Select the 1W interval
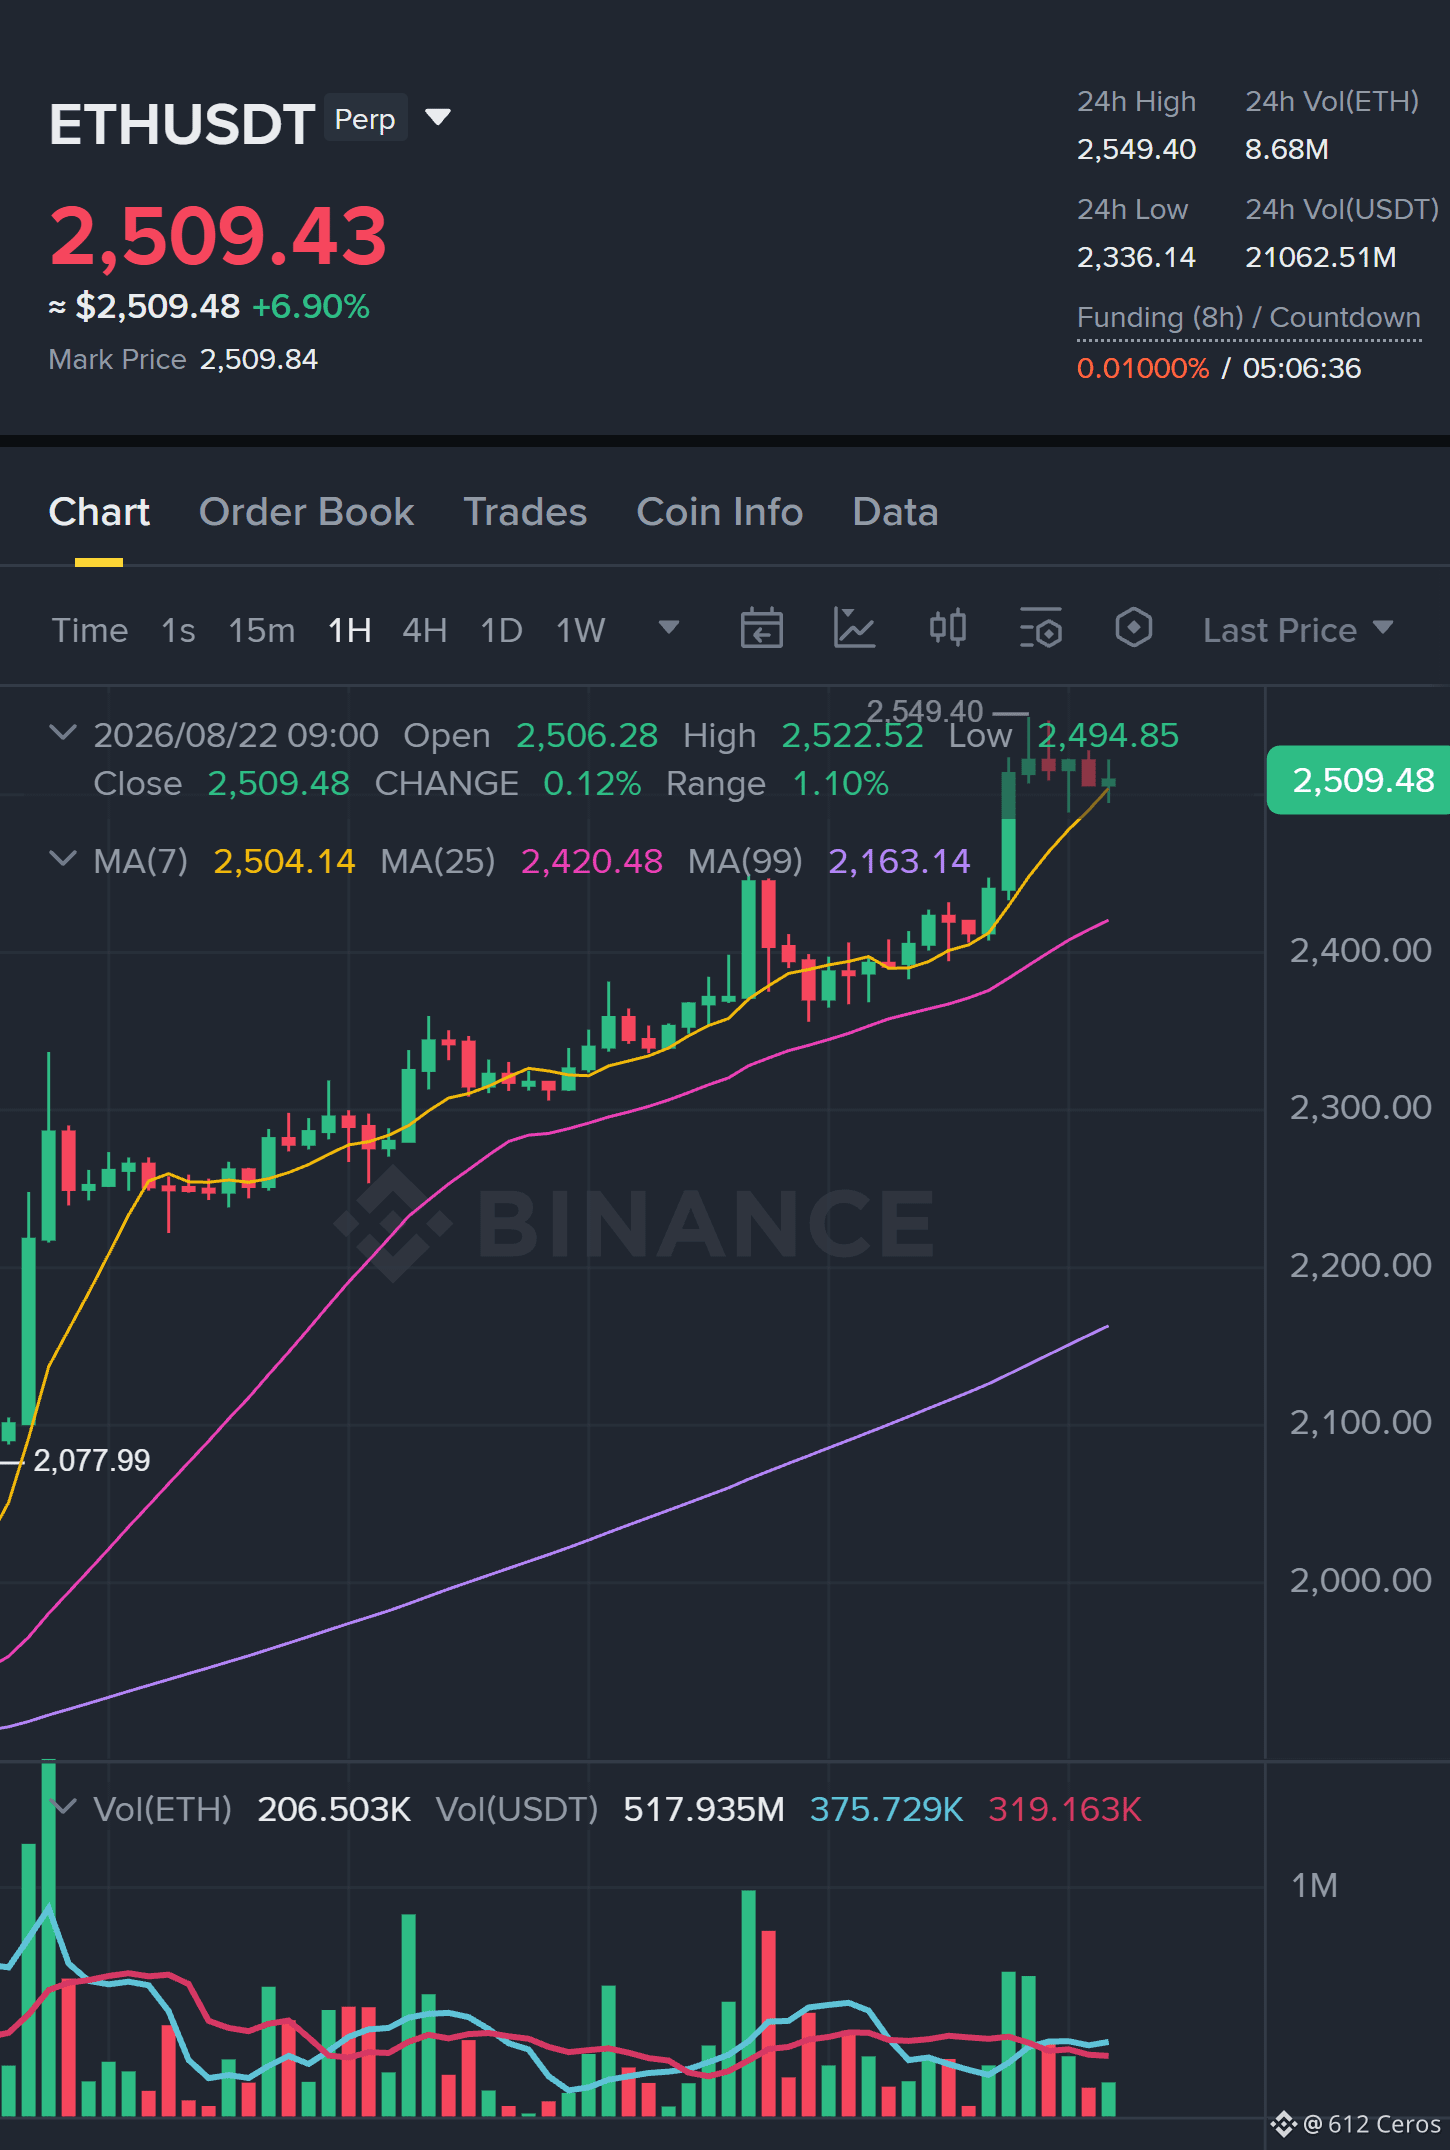Viewport: 1450px width, 2150px height. click(581, 630)
